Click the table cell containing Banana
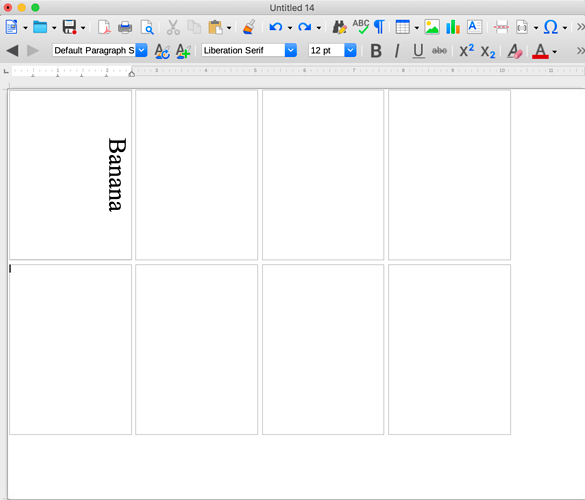Image resolution: width=585 pixels, height=500 pixels. click(71, 175)
